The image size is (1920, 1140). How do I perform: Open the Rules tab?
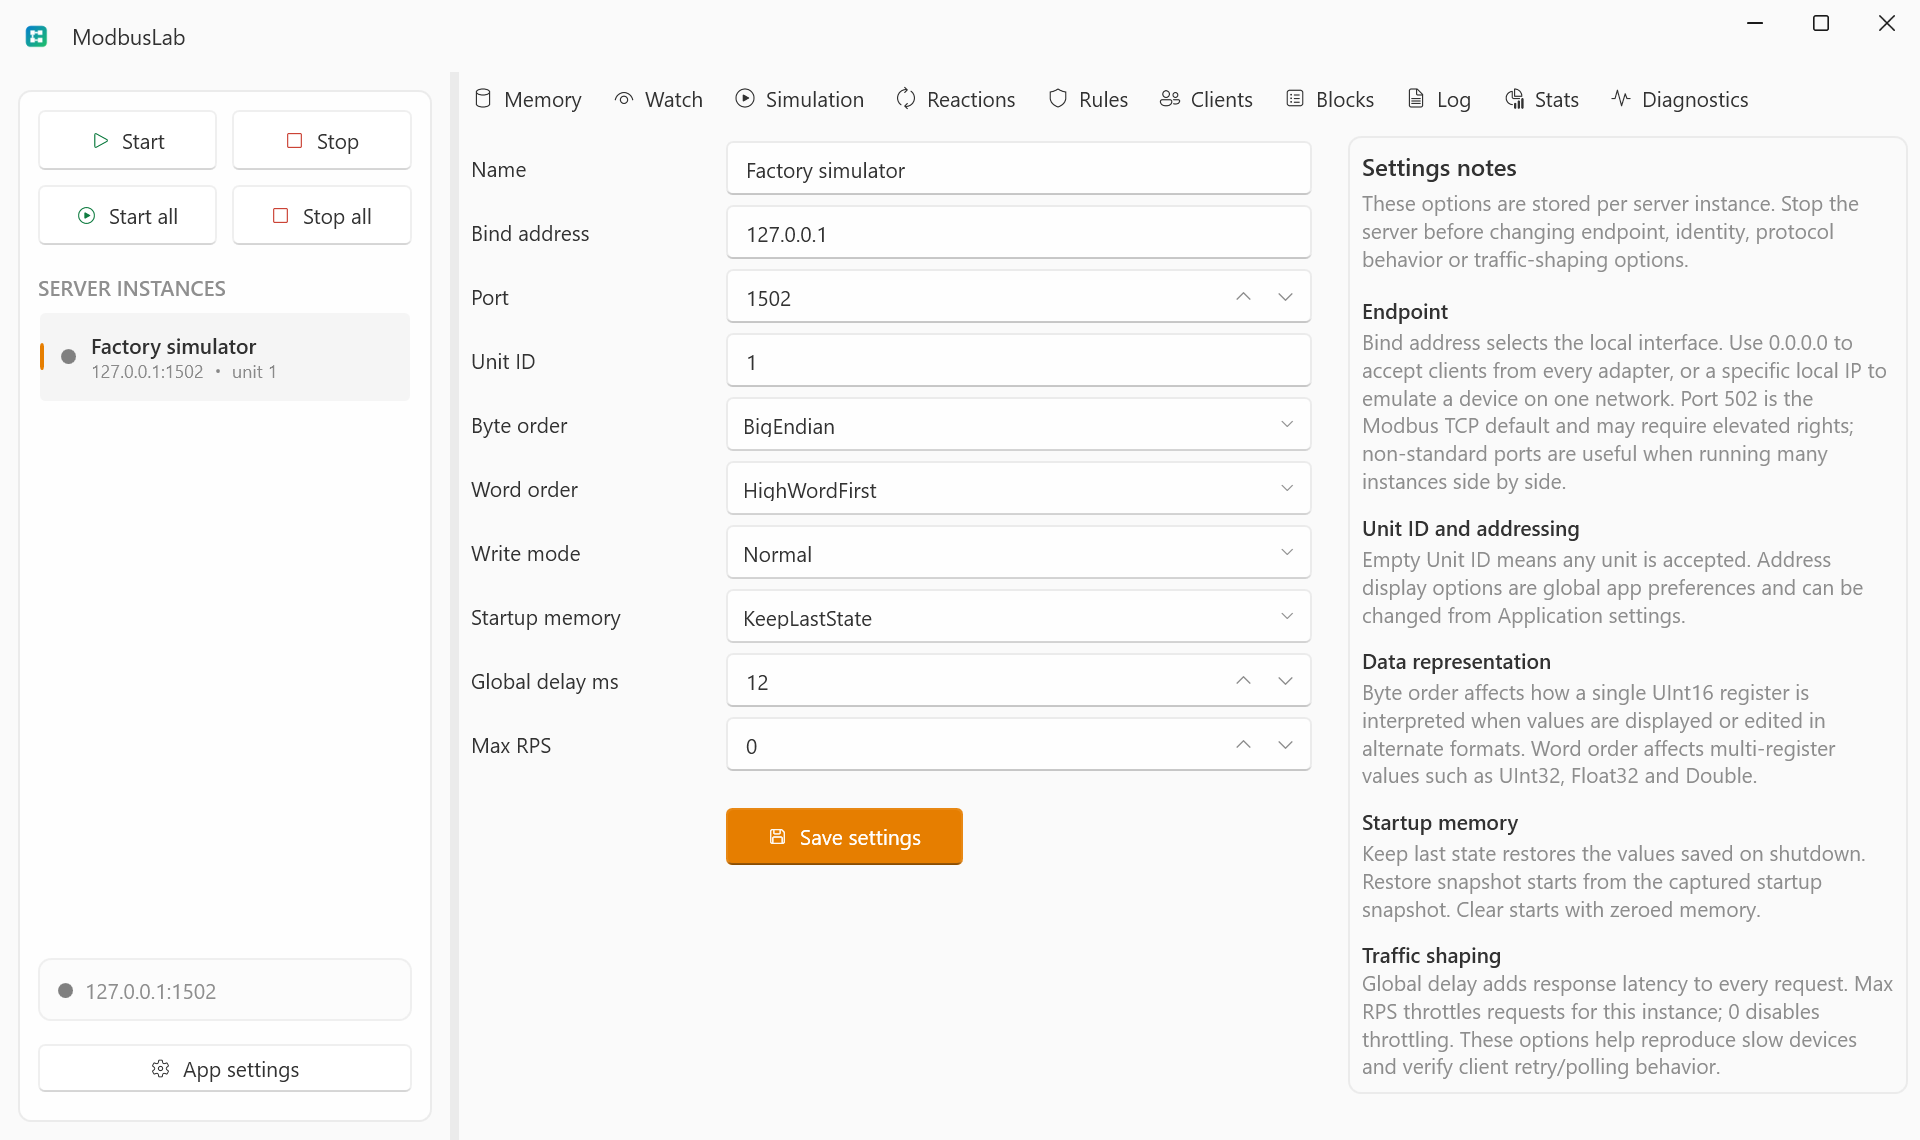[1088, 99]
